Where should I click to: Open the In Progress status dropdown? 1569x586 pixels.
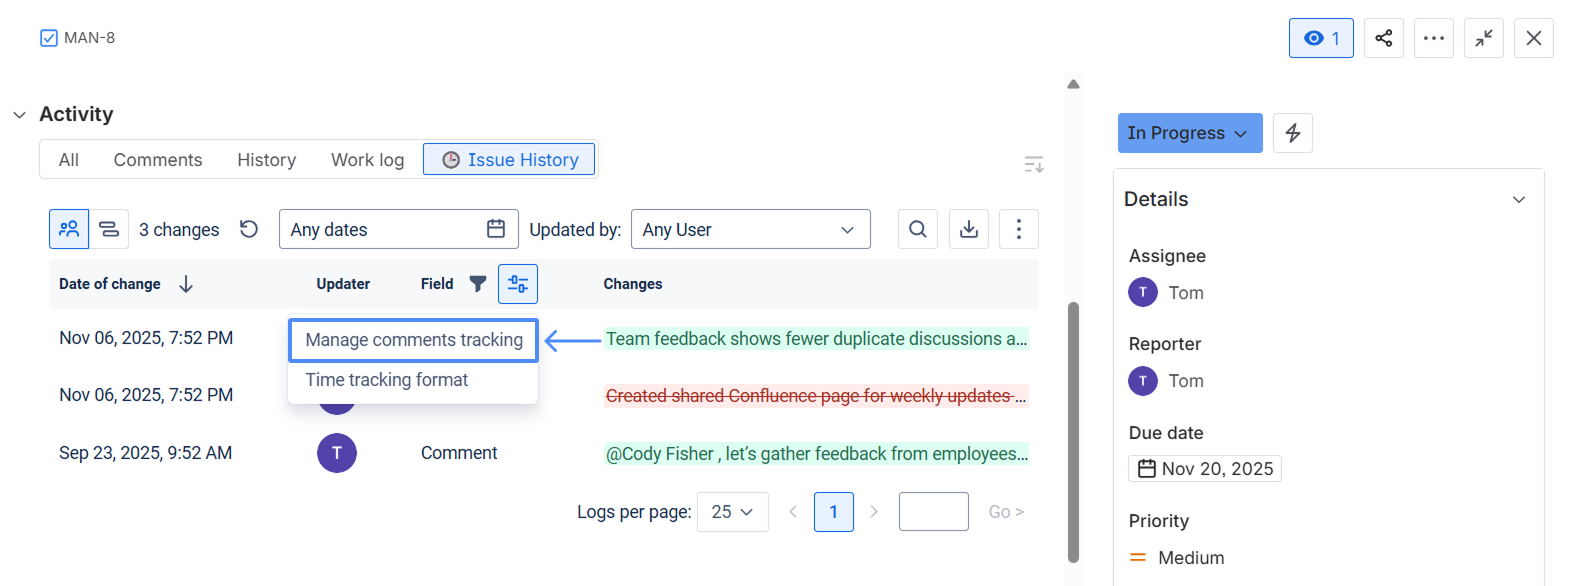pyautogui.click(x=1189, y=133)
